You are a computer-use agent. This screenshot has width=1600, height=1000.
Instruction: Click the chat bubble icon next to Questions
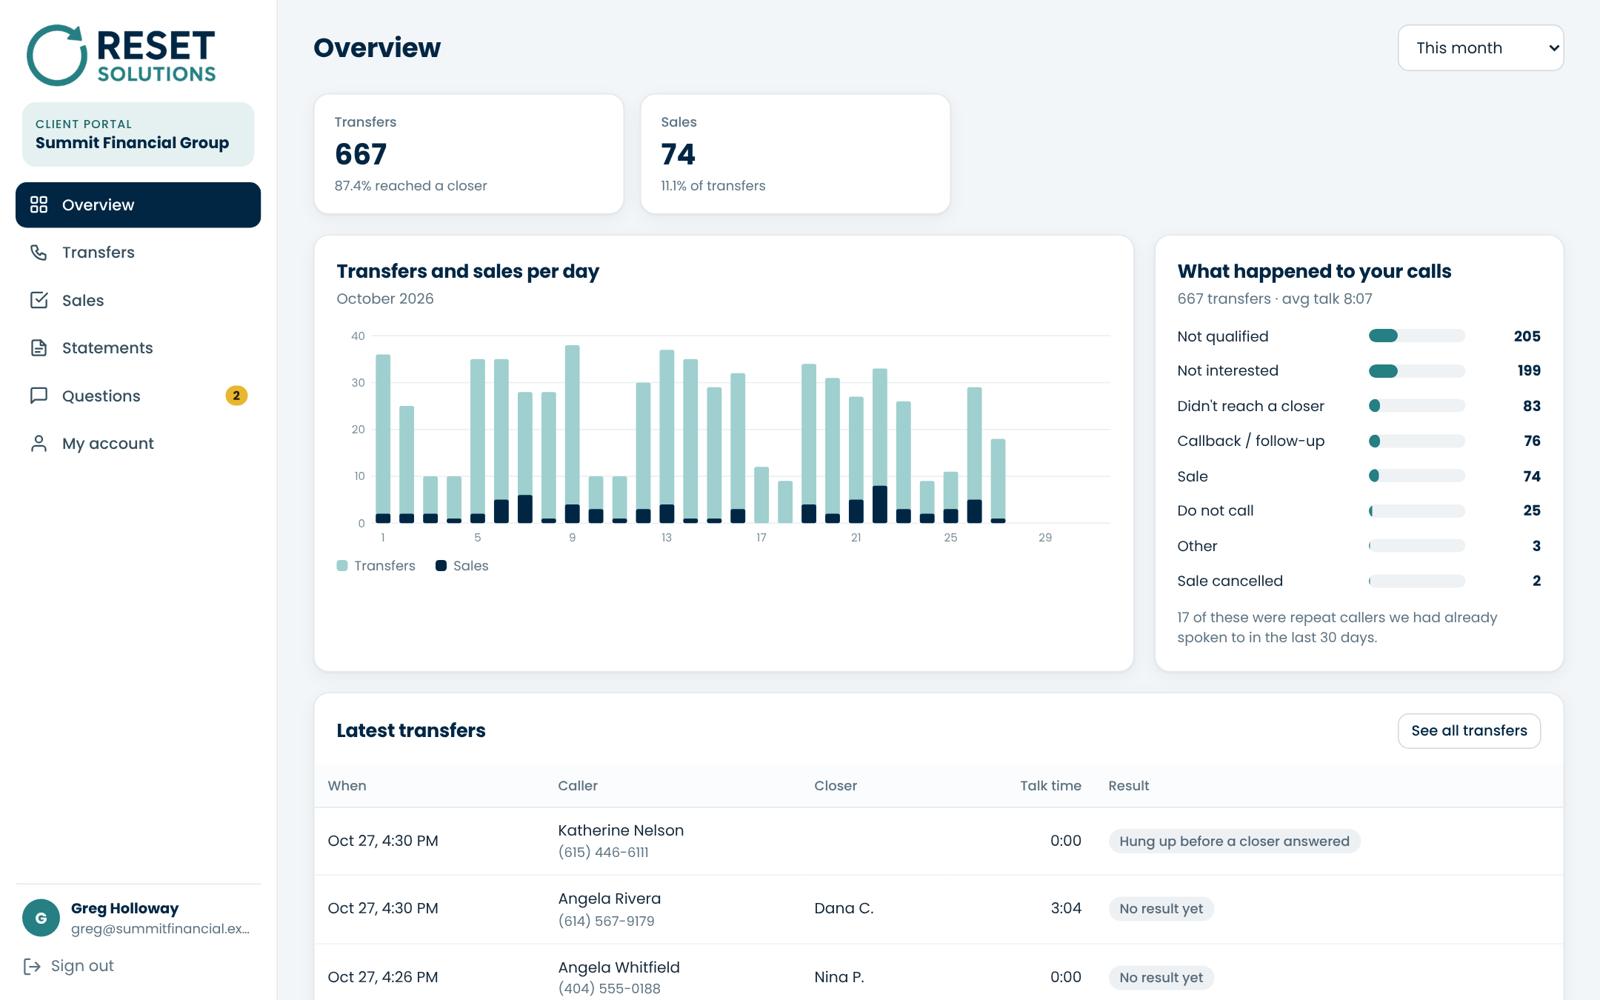pyautogui.click(x=39, y=395)
